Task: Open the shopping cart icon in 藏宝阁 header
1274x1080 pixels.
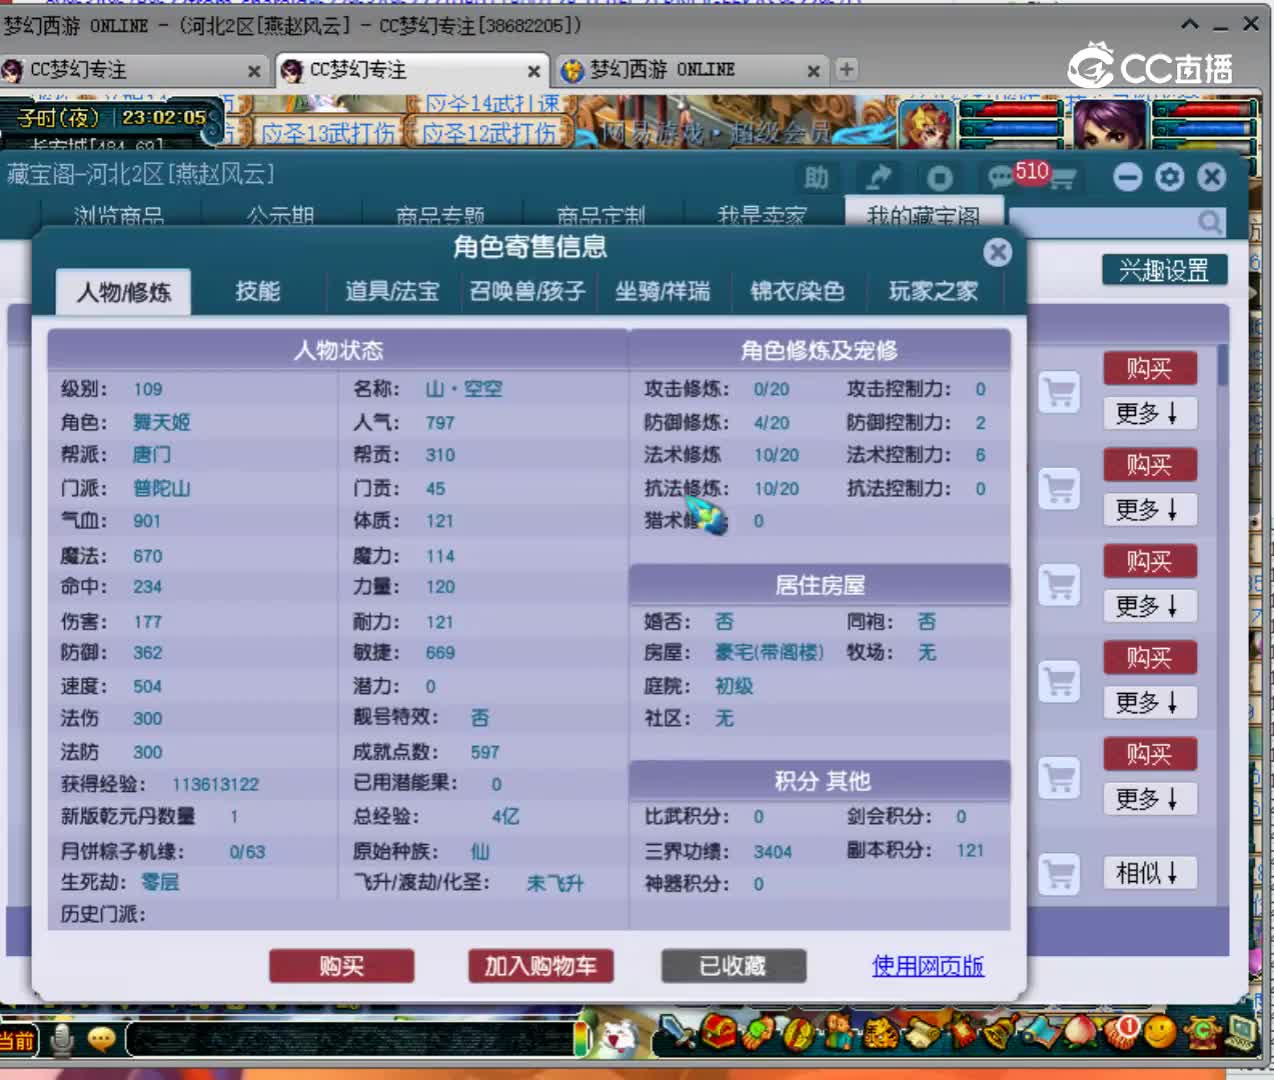Action: [x=1062, y=180]
